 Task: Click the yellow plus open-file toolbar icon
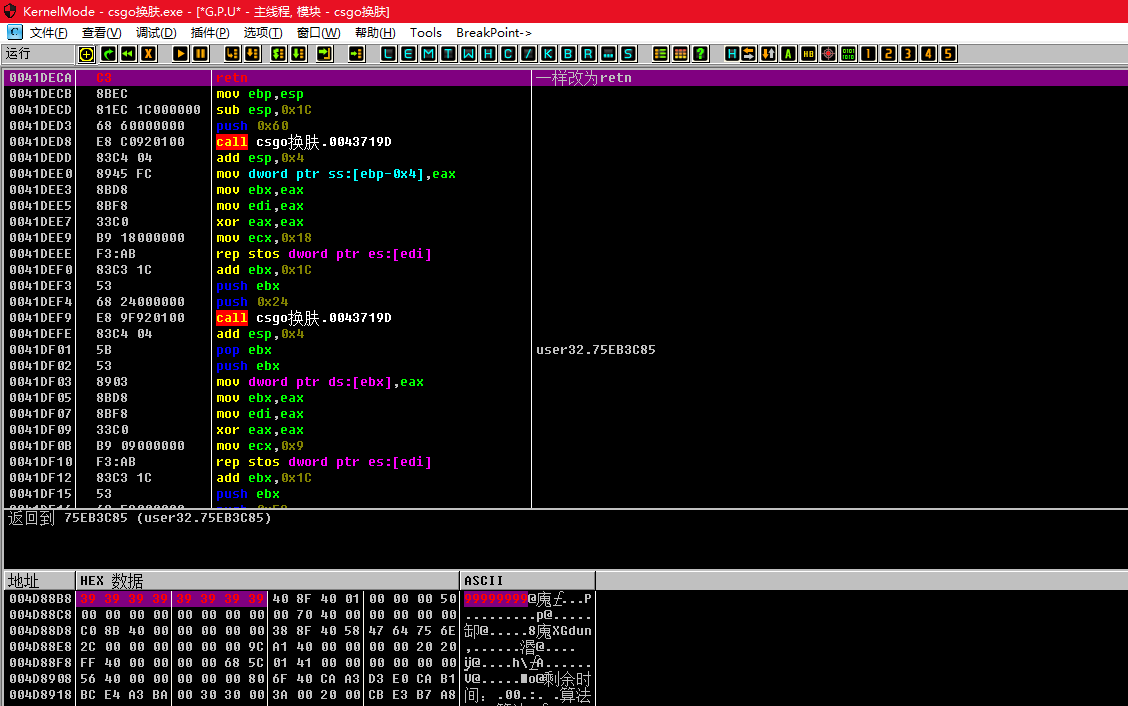(86, 54)
